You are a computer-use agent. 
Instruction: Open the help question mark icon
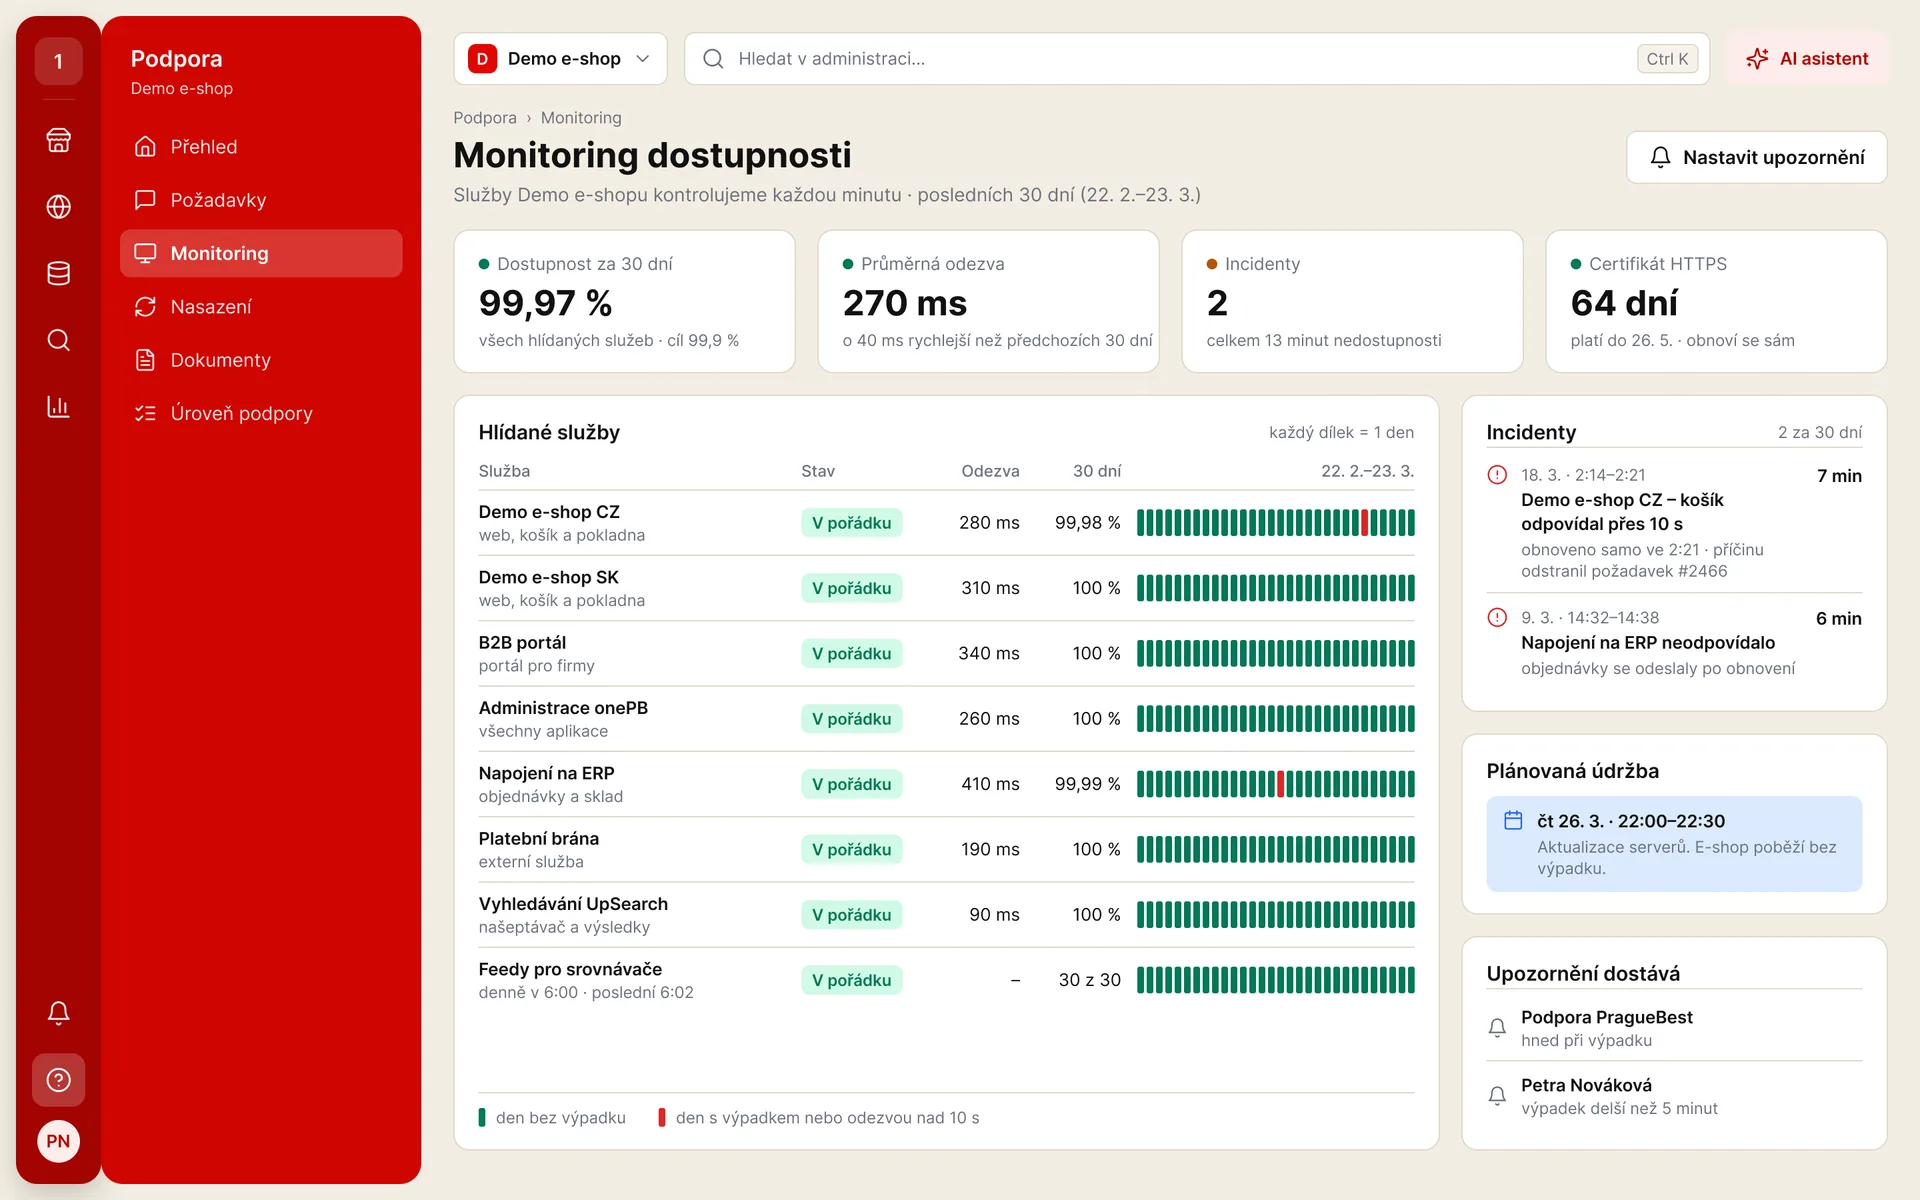click(x=58, y=1080)
